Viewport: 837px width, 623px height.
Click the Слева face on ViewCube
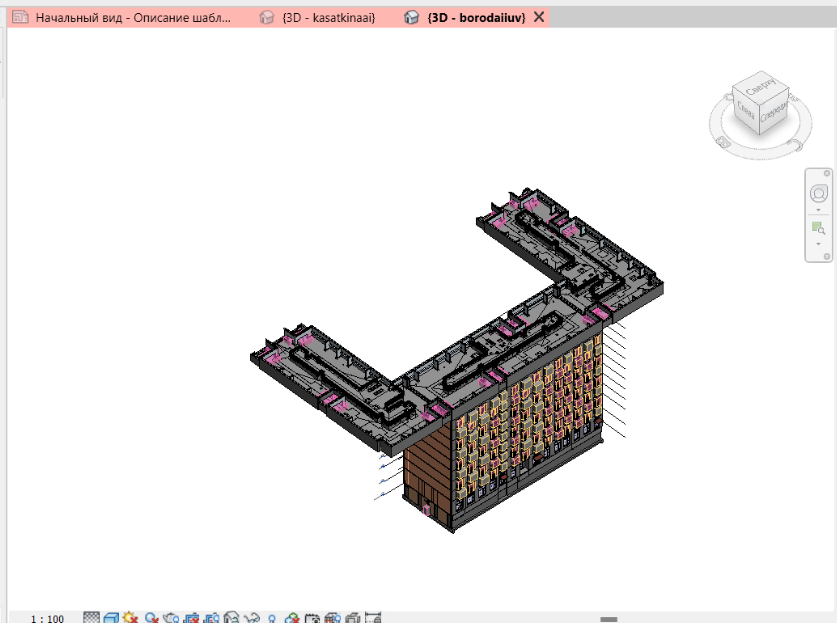(x=745, y=107)
